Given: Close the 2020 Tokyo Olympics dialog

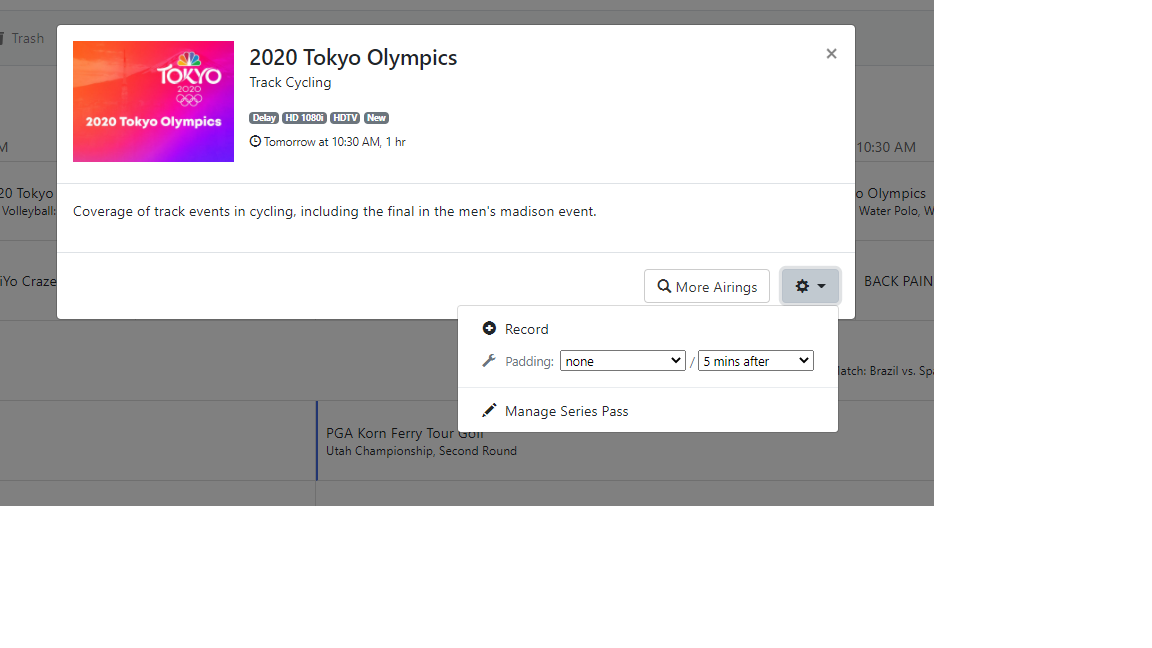Looking at the screenshot, I should (x=831, y=54).
